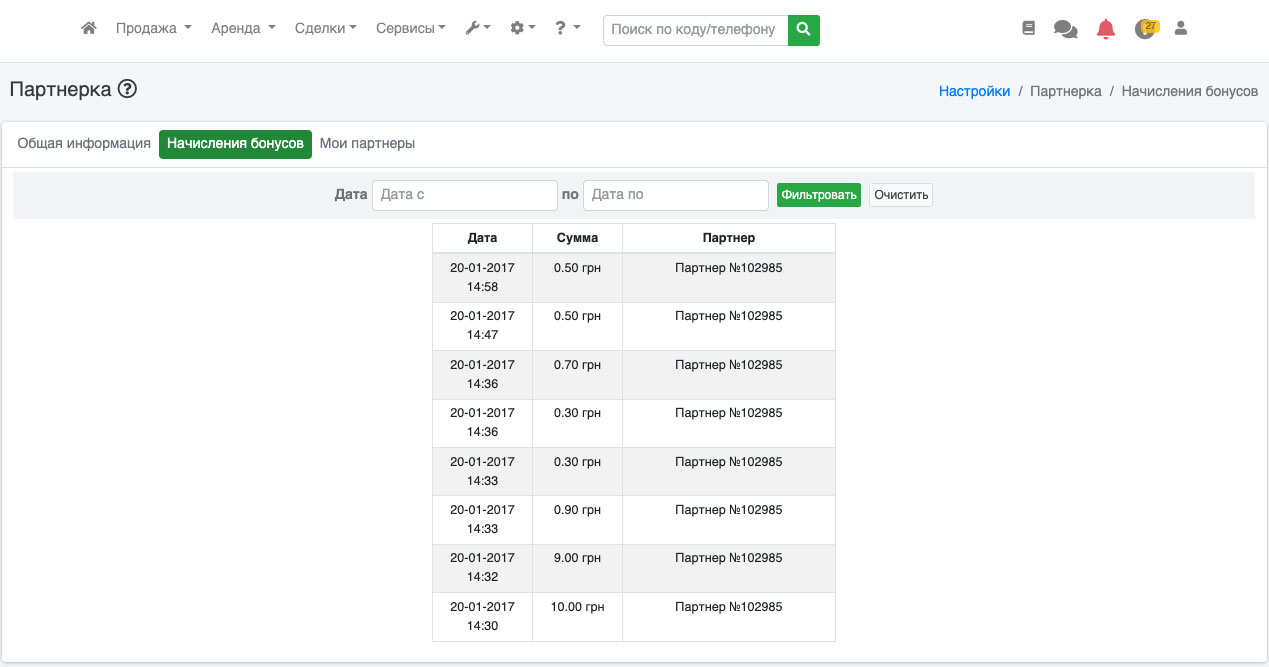This screenshot has height=667, width=1269.
Task: Open the Сервисы dropdown menu
Action: [411, 29]
